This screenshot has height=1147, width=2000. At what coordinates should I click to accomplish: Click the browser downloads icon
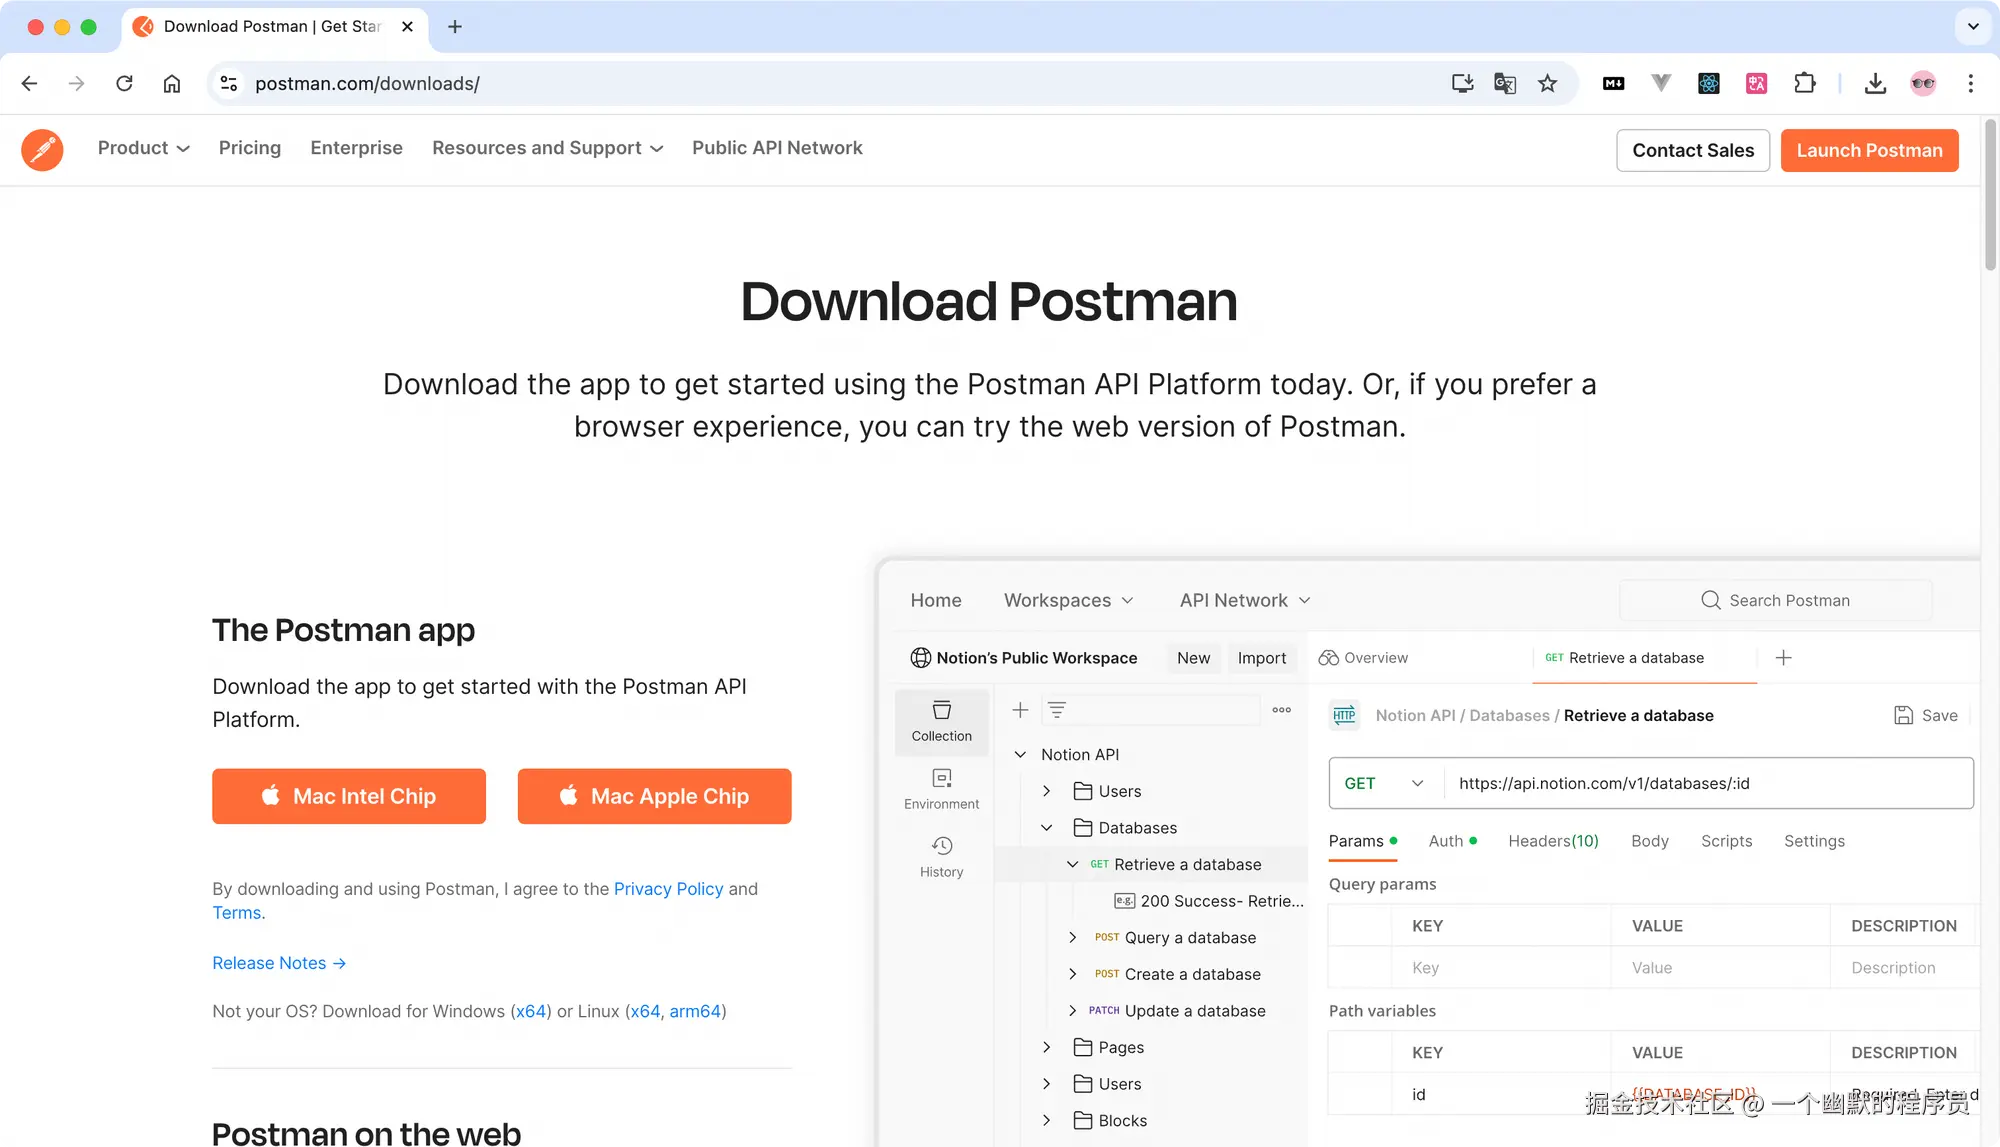click(1875, 83)
